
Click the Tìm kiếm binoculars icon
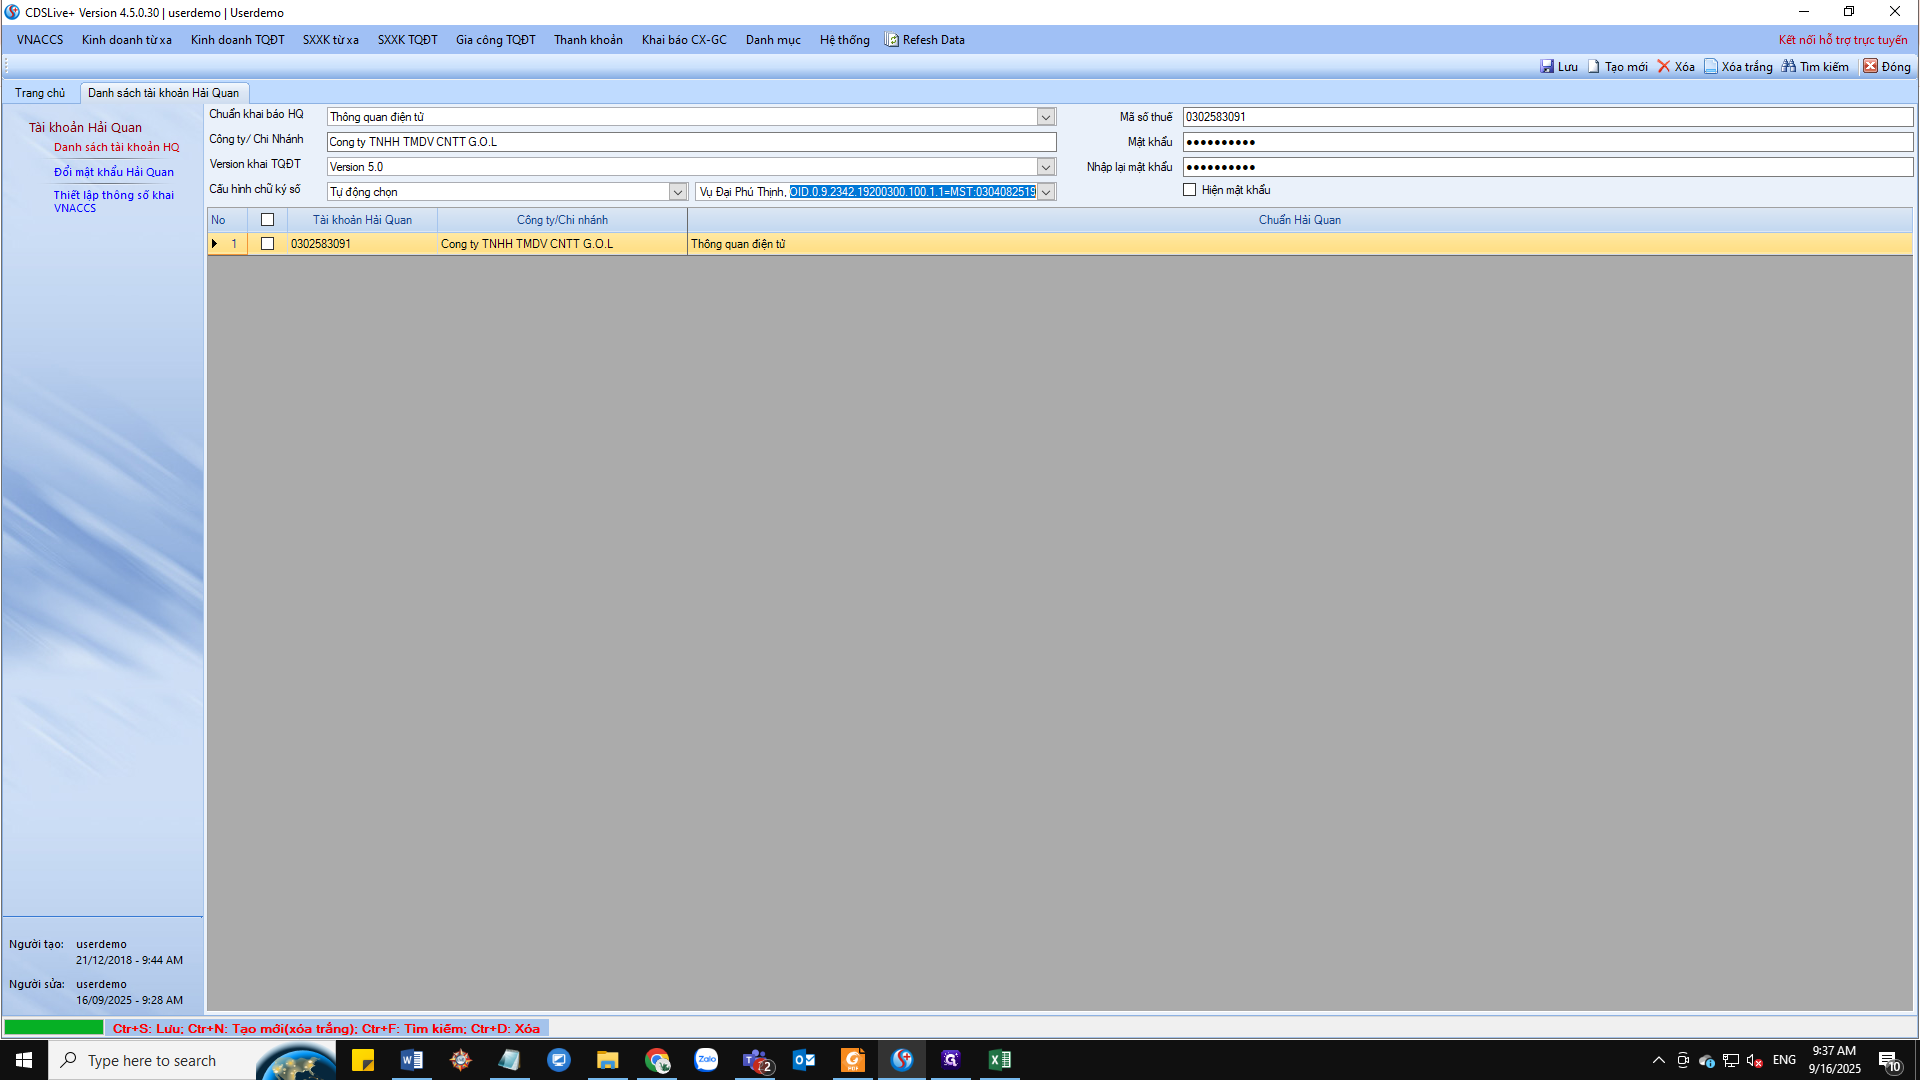click(x=1789, y=67)
